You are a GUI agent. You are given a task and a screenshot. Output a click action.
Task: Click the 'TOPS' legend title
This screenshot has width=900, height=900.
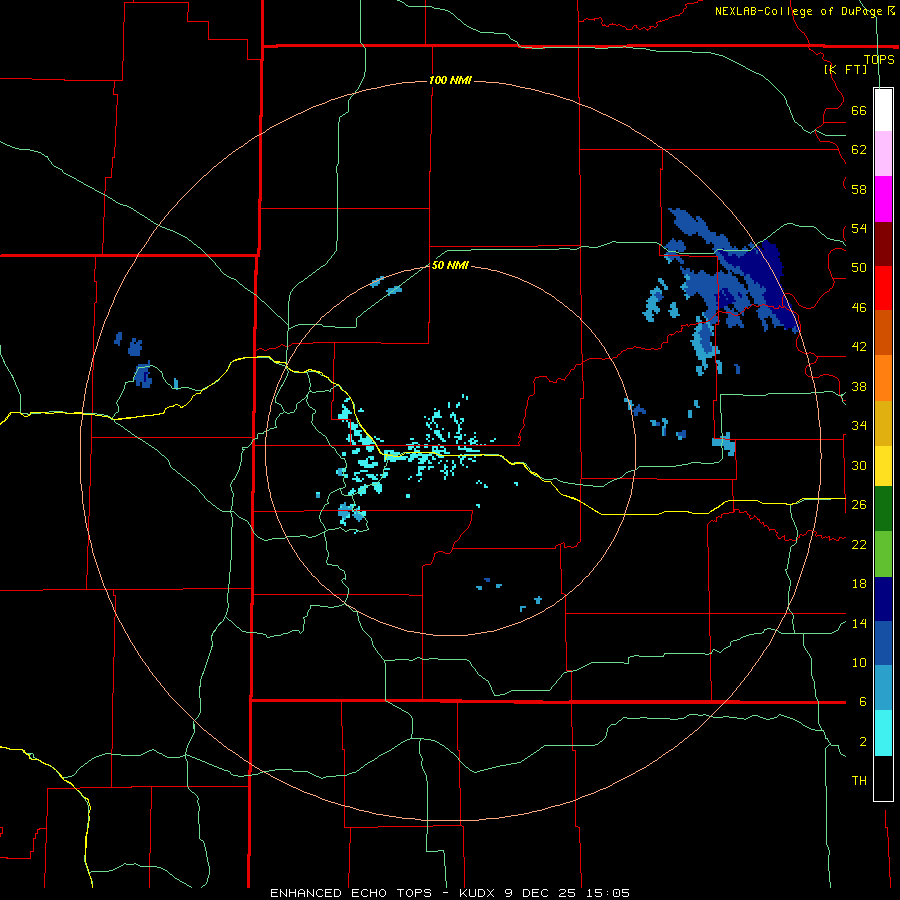pyautogui.click(x=879, y=60)
